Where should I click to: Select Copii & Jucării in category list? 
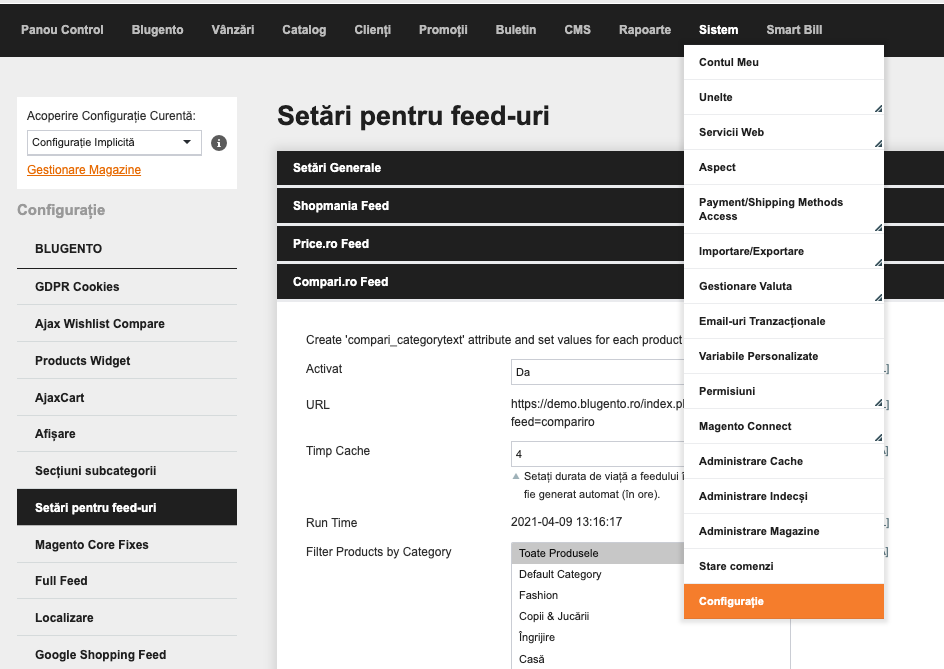[x=598, y=616]
